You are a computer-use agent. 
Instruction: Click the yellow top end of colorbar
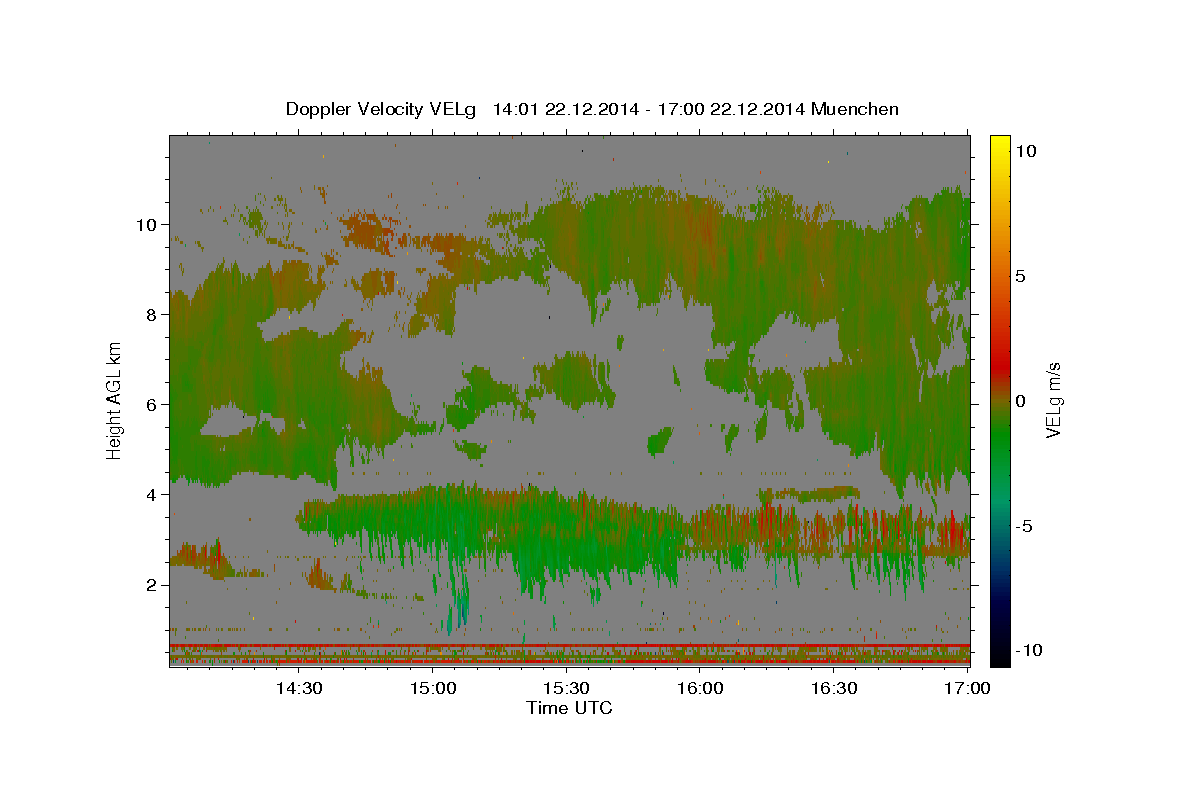(x=999, y=143)
